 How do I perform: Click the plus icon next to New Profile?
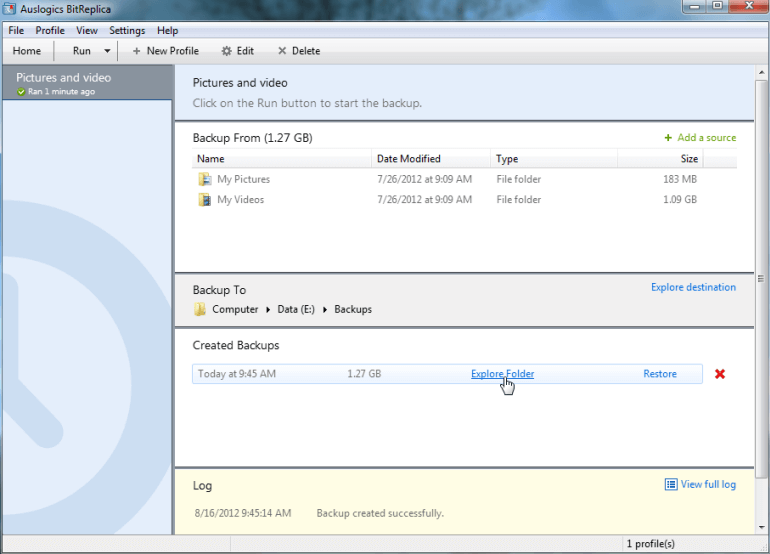(x=137, y=51)
